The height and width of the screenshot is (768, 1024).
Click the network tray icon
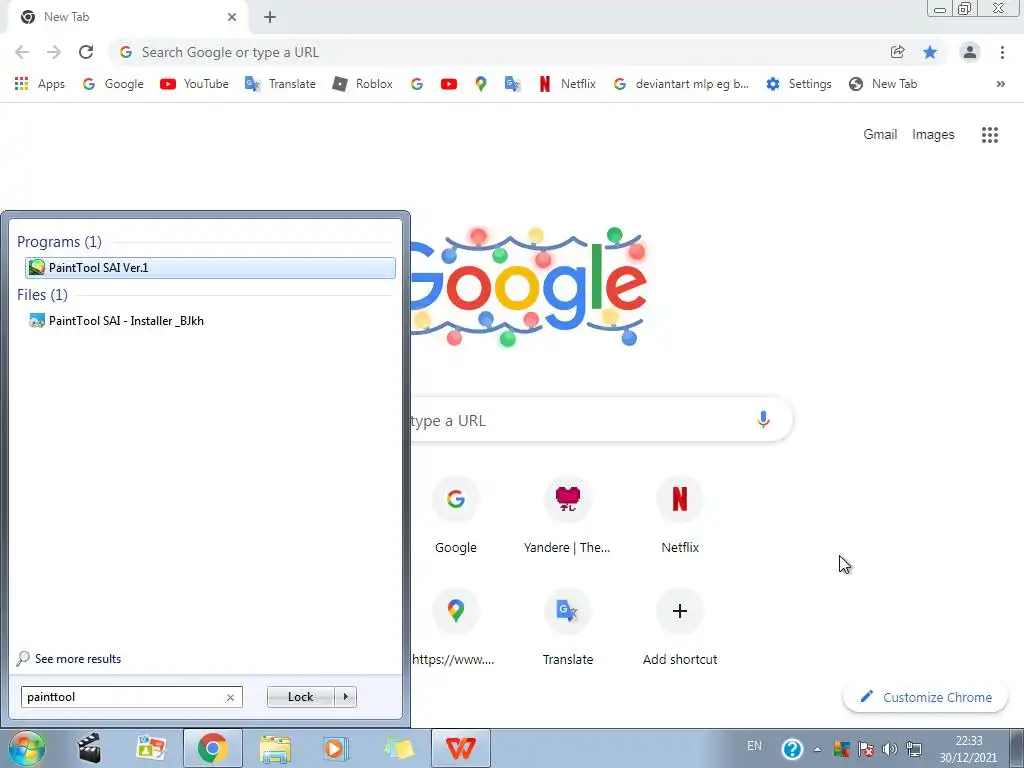tap(914, 749)
